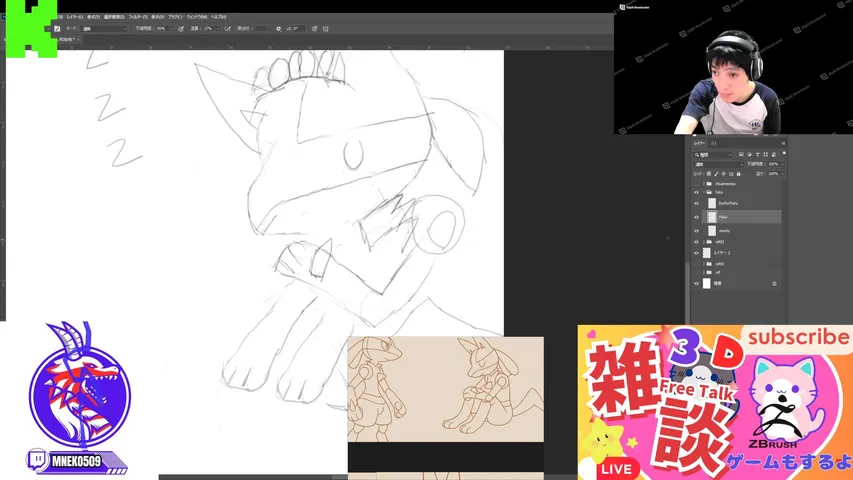Open the Layers panel menu icon
Screen dimensions: 853x480
pos(783,143)
